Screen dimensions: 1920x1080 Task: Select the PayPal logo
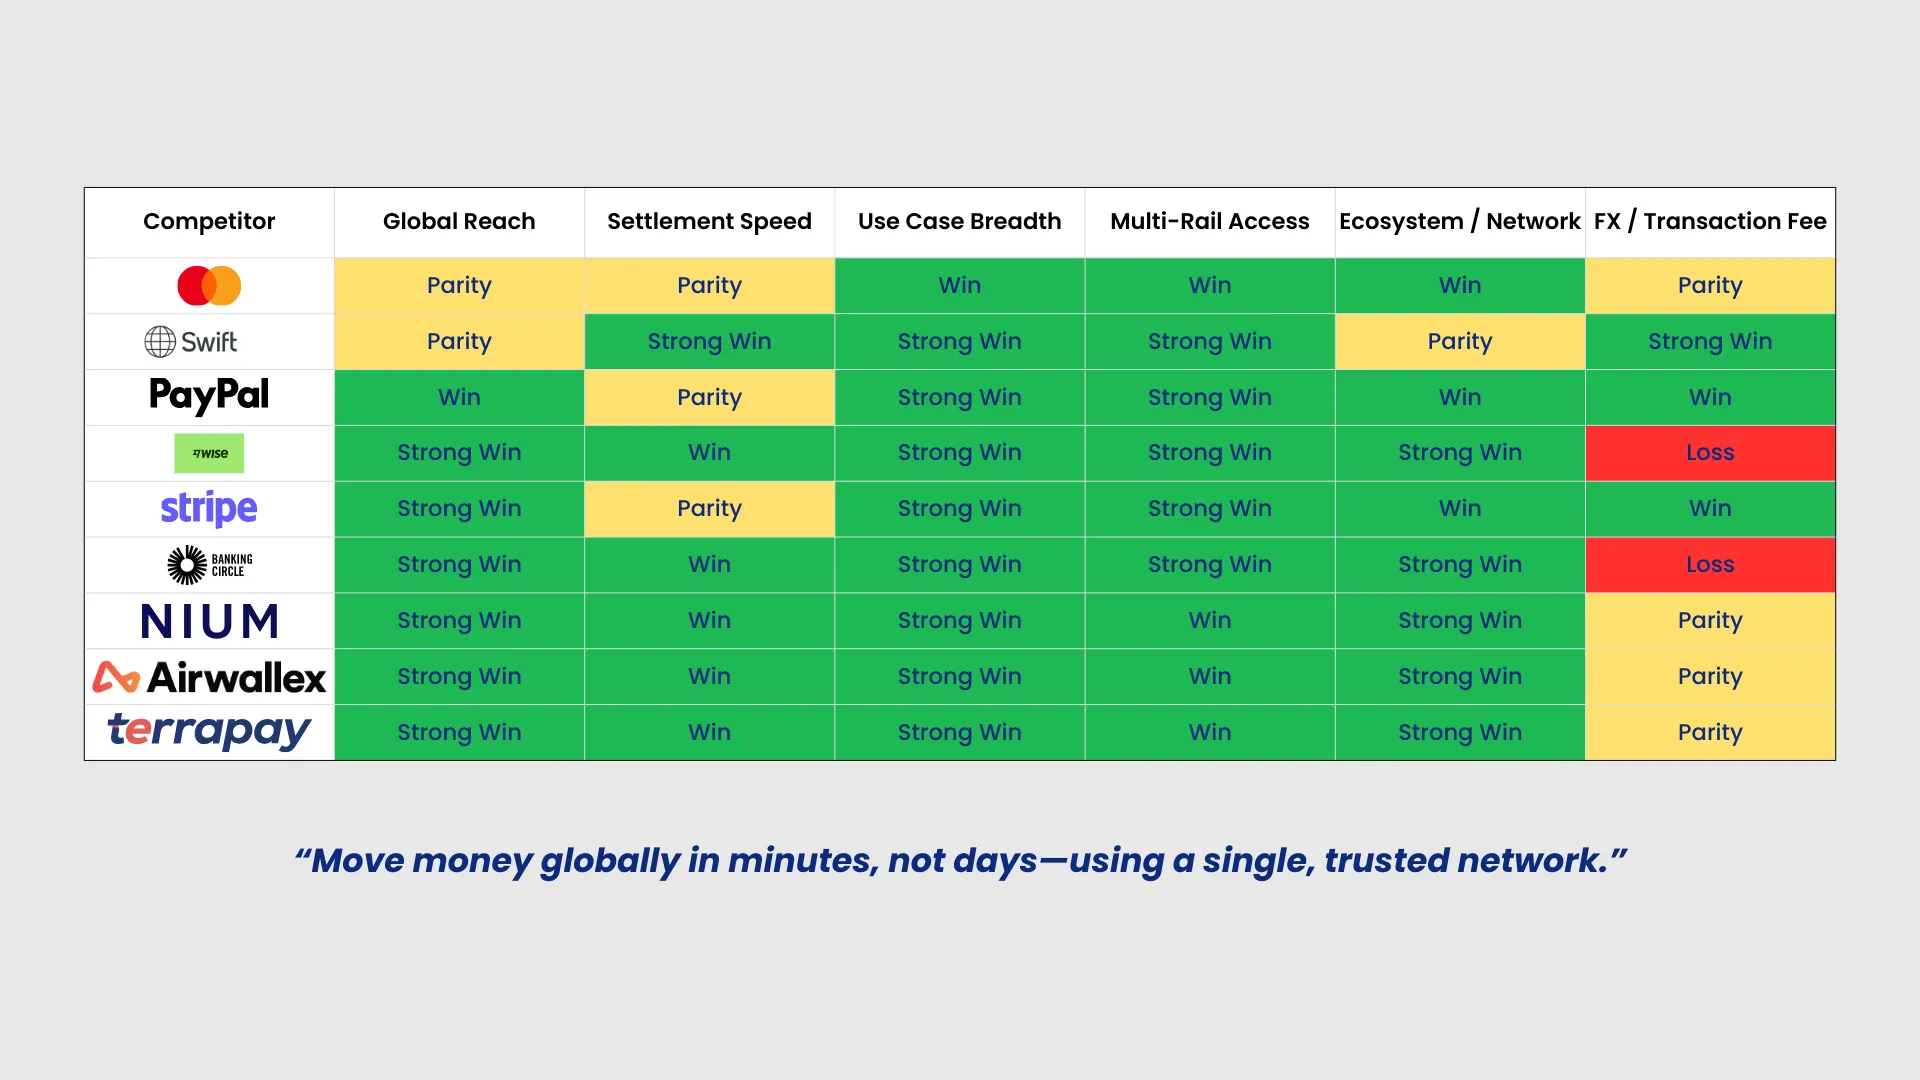pos(209,396)
